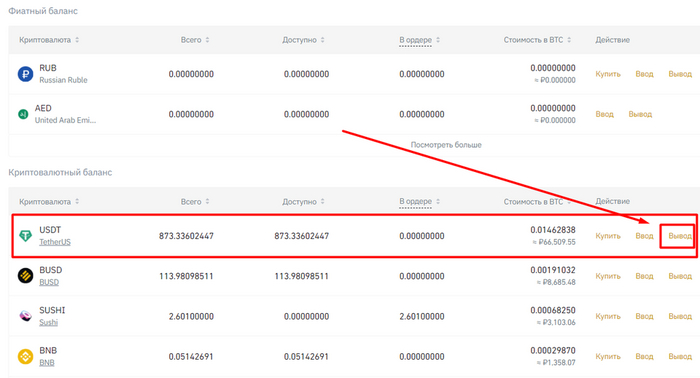Click Вывод in the AED row
Viewport: 700px width, 378px height.
pos(640,114)
